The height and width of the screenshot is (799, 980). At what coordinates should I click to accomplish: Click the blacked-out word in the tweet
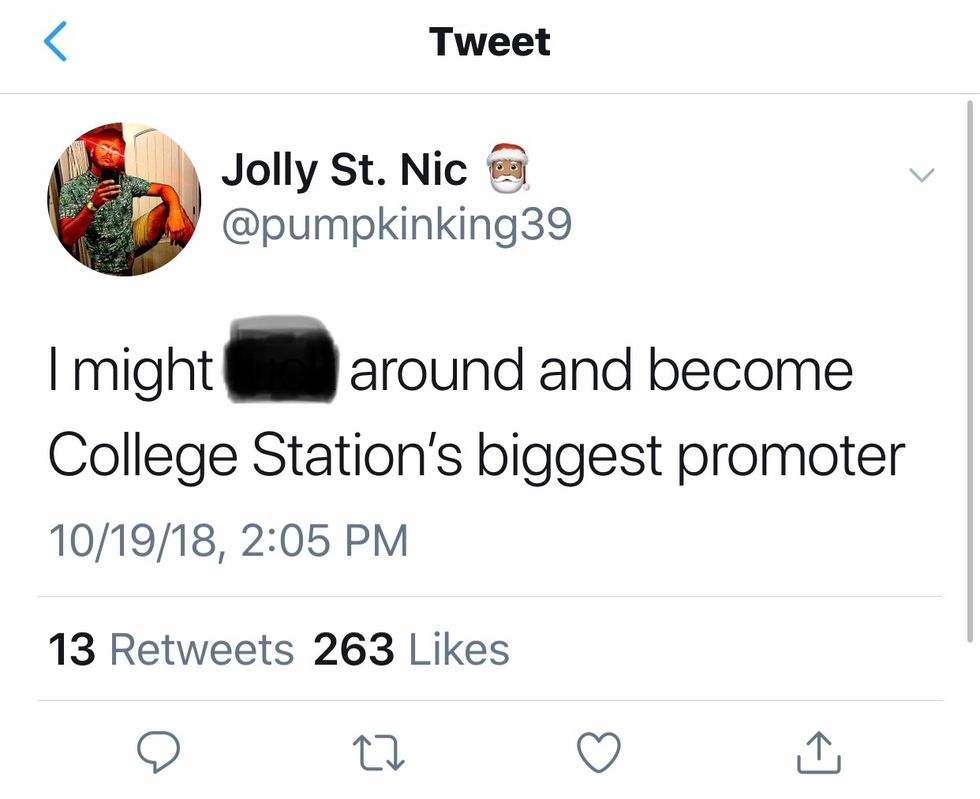pos(281,369)
